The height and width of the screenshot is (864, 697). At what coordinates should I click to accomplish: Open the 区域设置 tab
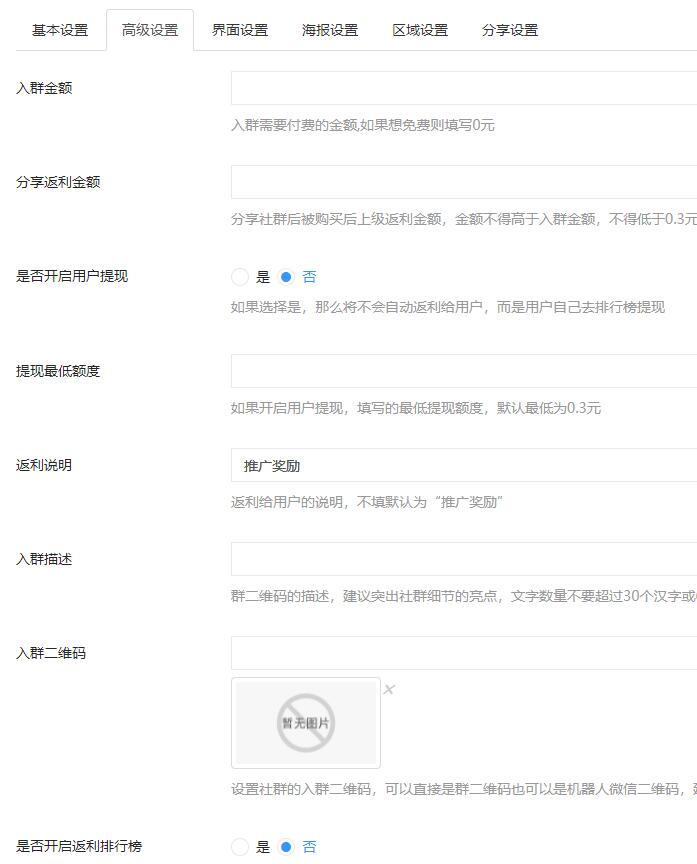pyautogui.click(x=420, y=30)
